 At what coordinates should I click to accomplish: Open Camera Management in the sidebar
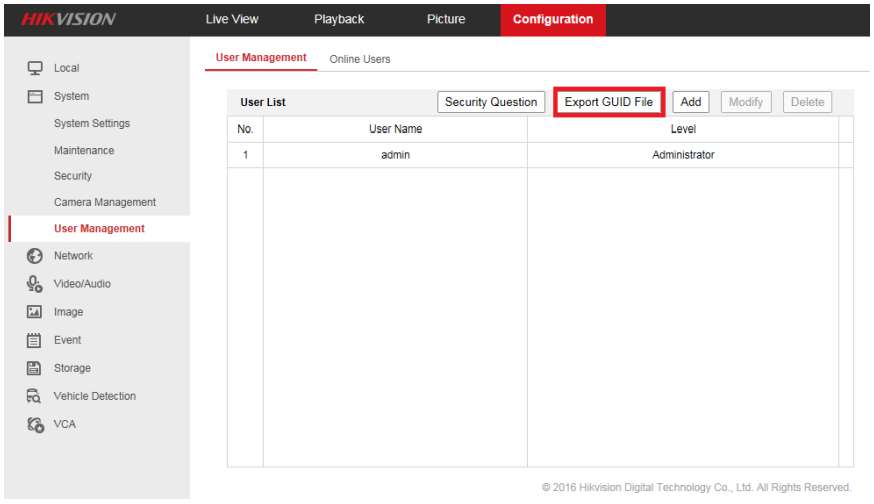click(x=105, y=202)
